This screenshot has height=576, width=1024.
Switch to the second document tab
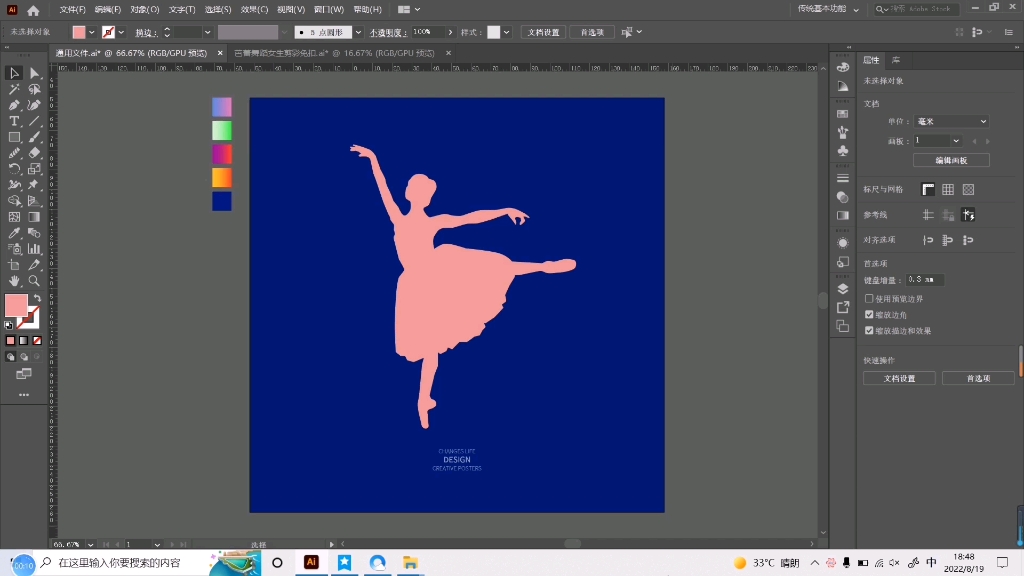[x=334, y=52]
